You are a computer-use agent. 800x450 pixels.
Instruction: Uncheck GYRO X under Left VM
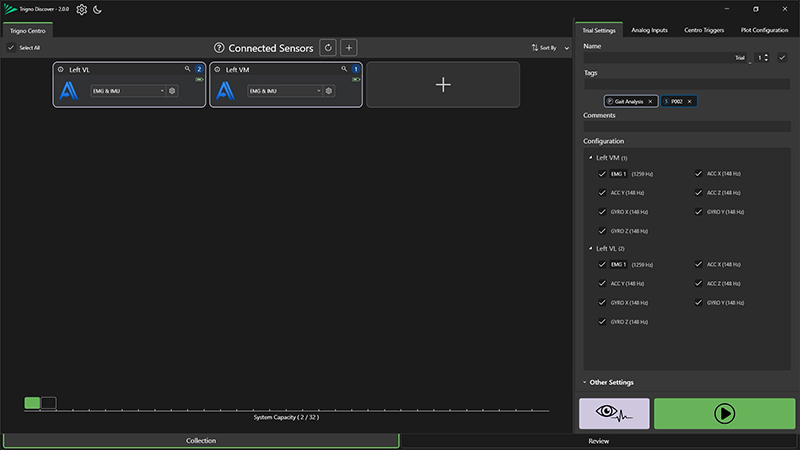click(602, 212)
